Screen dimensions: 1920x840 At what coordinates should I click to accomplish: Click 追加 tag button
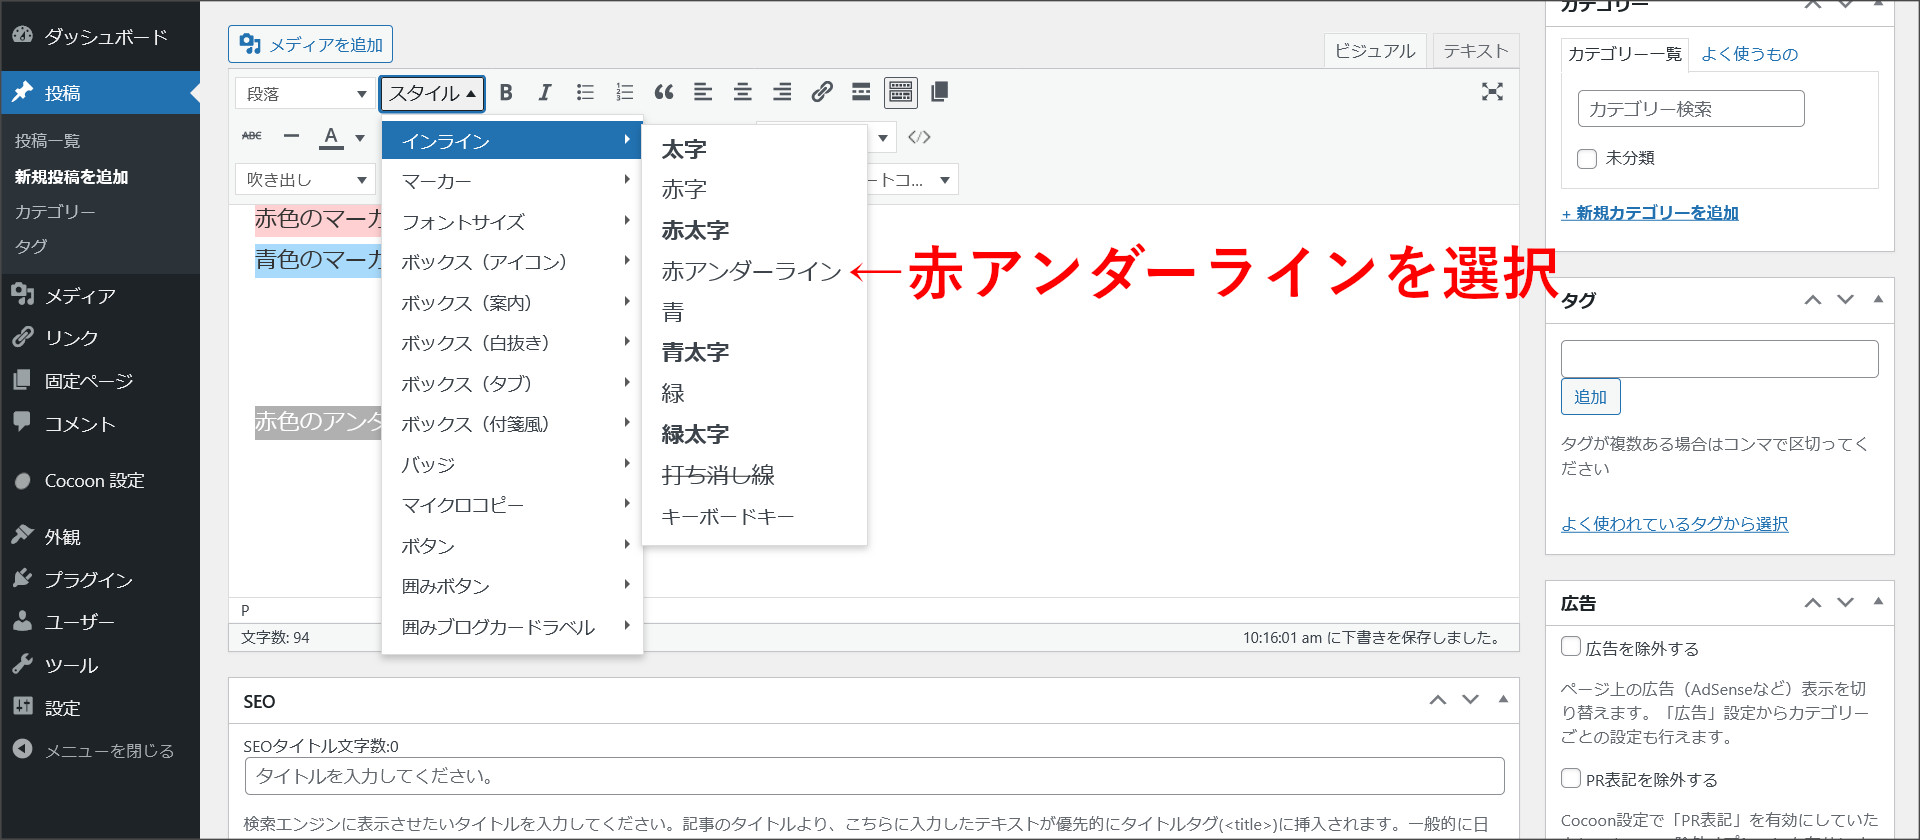click(1590, 397)
